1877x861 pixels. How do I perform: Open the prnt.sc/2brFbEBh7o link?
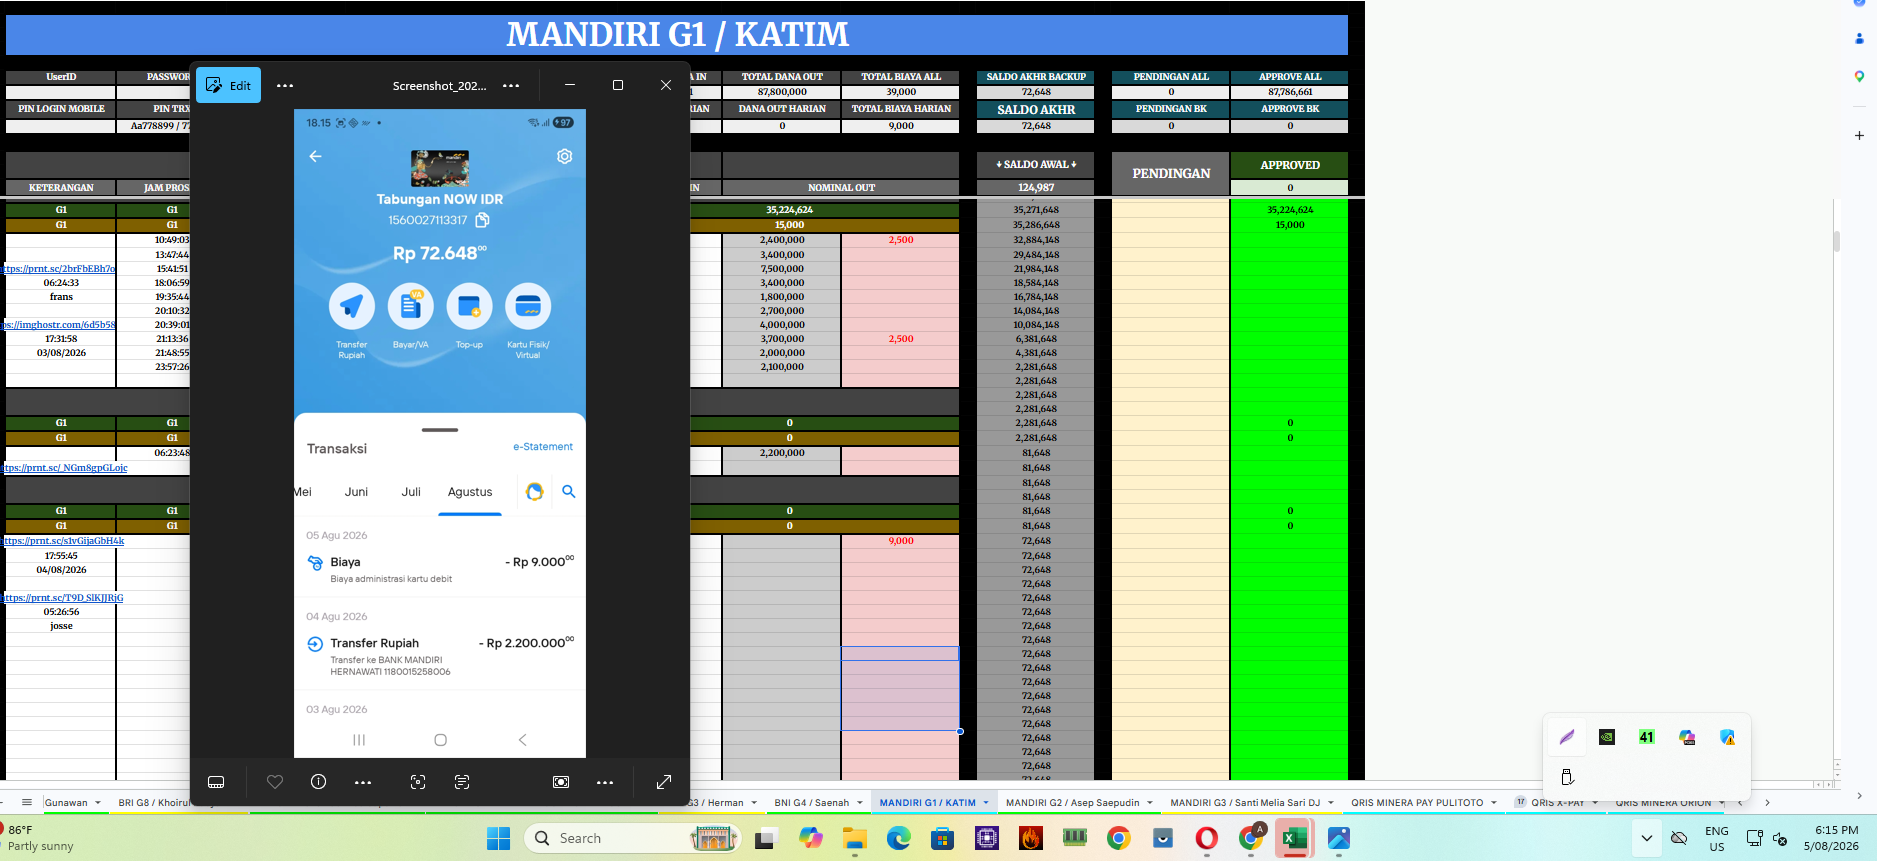tap(60, 269)
